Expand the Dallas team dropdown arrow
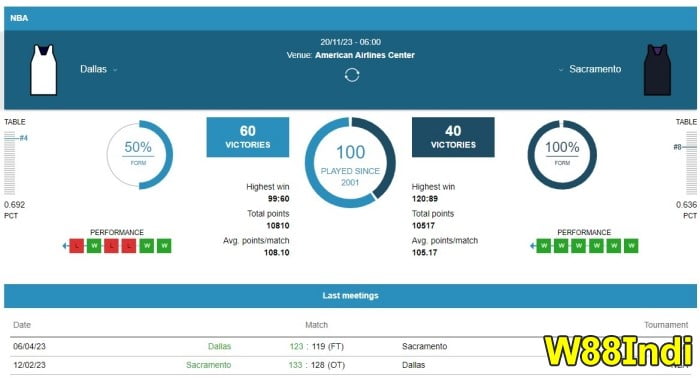Viewport: 700px width, 378px height. pos(115,70)
